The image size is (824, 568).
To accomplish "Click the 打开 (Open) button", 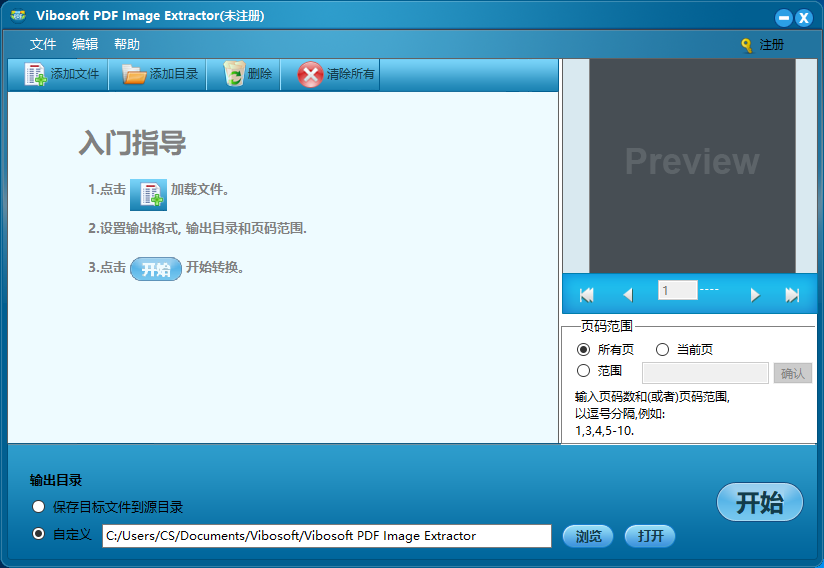I will pyautogui.click(x=650, y=536).
